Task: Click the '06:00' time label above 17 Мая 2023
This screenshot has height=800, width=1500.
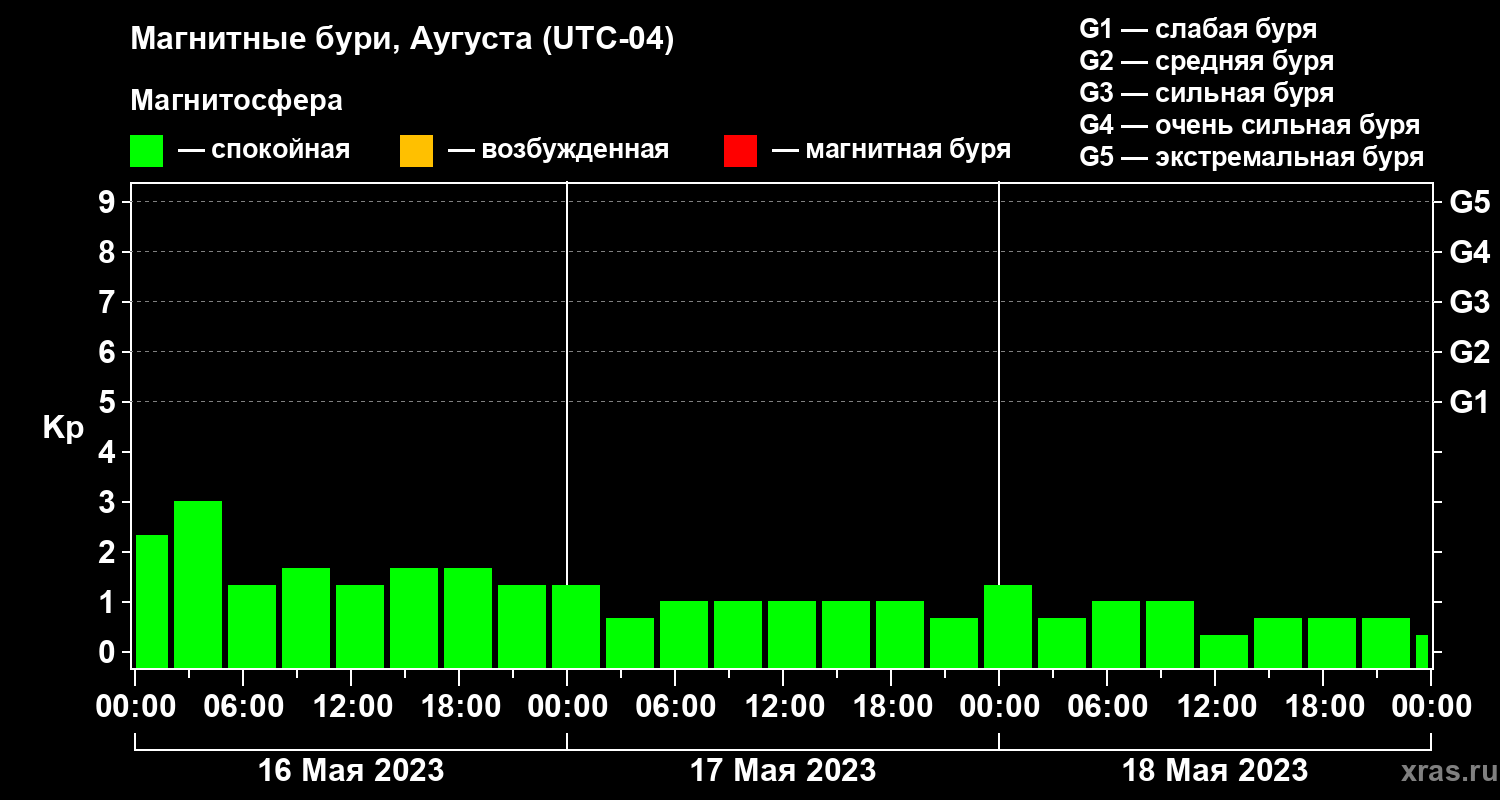Action: [675, 707]
